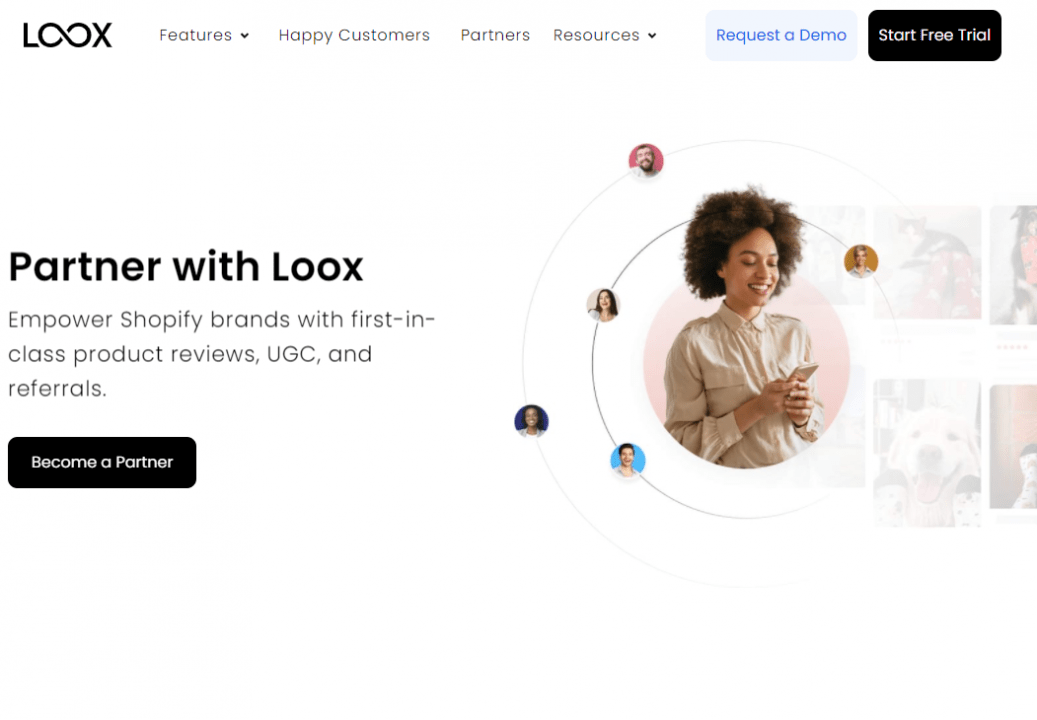Select the bearded man avatar on pink background
The width and height of the screenshot is (1037, 720).
click(645, 161)
